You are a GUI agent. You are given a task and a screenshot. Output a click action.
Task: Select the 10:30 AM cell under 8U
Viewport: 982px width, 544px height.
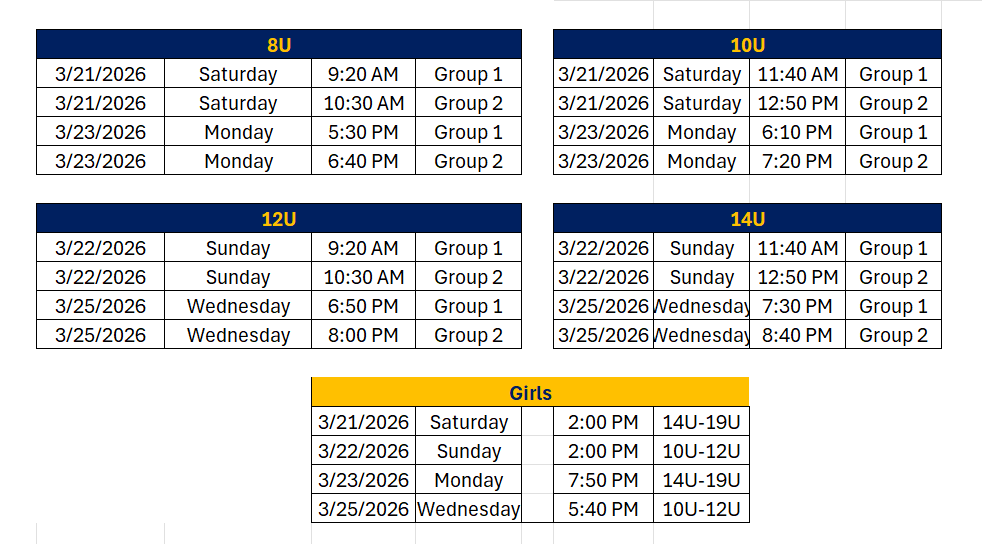pos(363,103)
